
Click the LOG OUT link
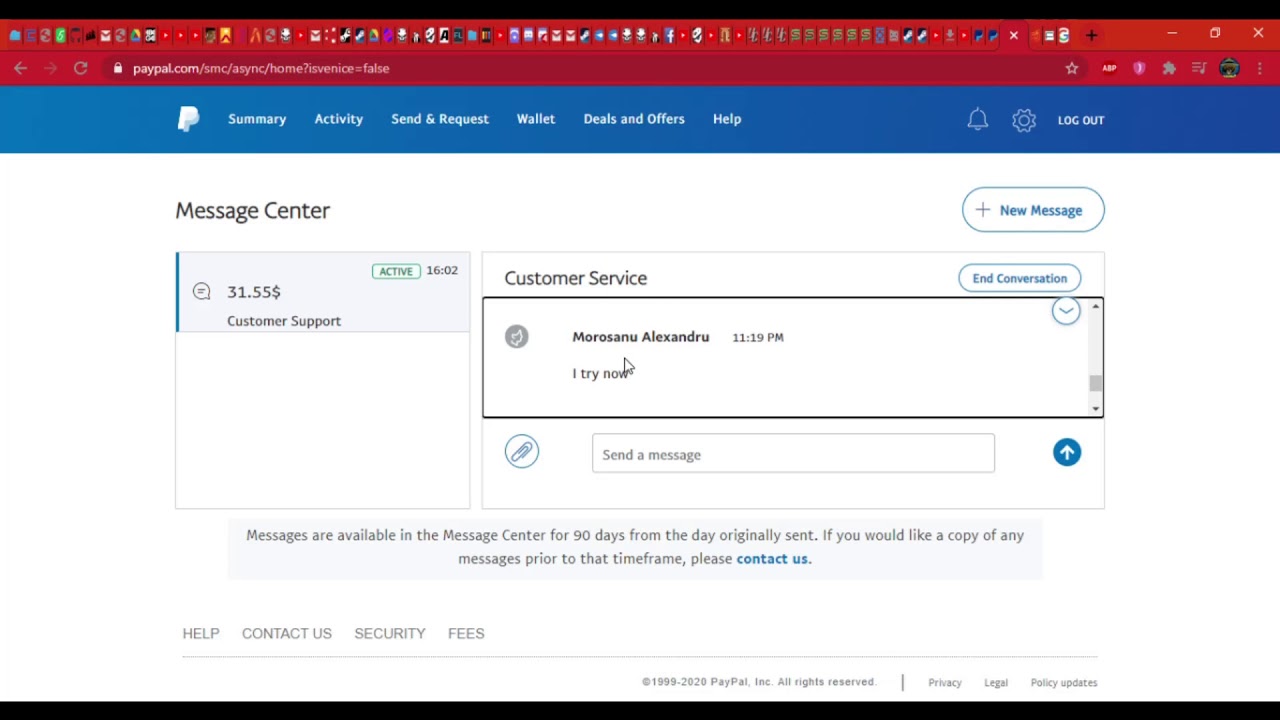[1081, 120]
